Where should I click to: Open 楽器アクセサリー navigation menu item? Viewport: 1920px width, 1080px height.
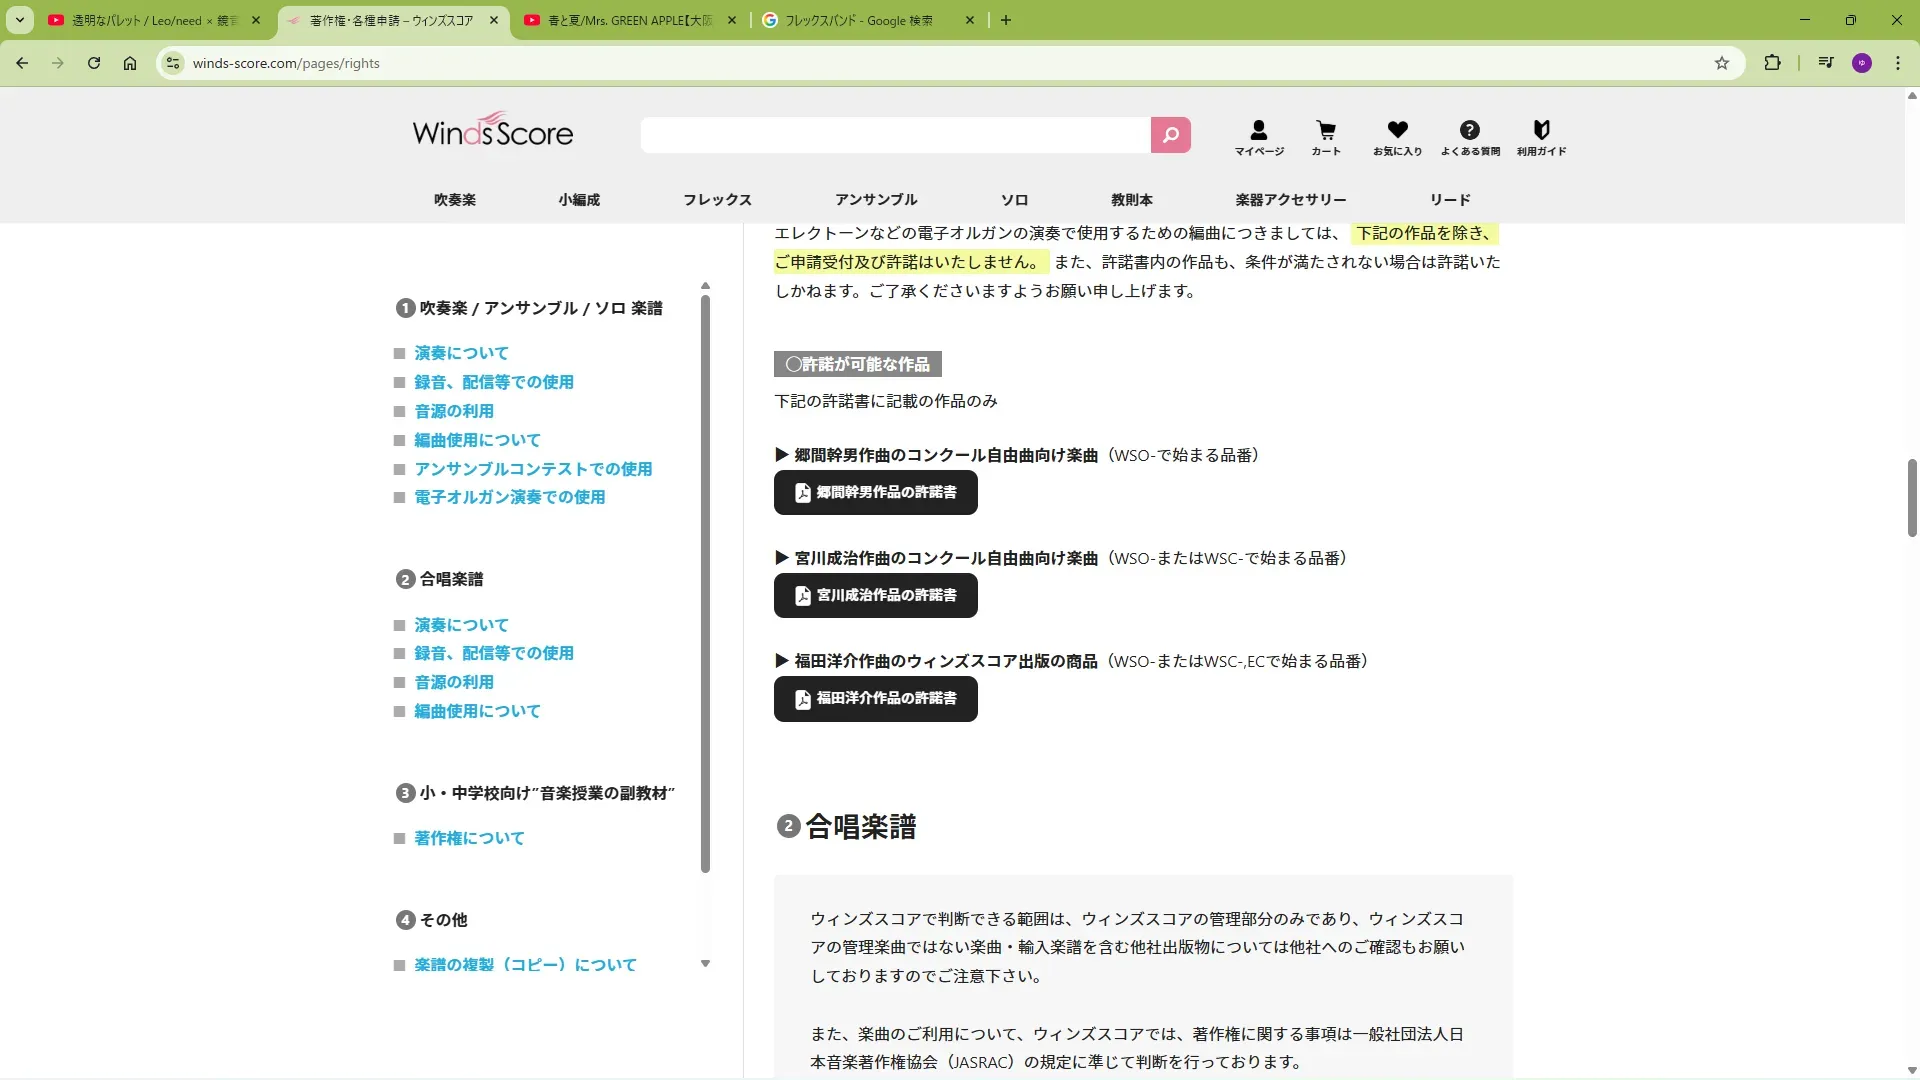[x=1290, y=200]
